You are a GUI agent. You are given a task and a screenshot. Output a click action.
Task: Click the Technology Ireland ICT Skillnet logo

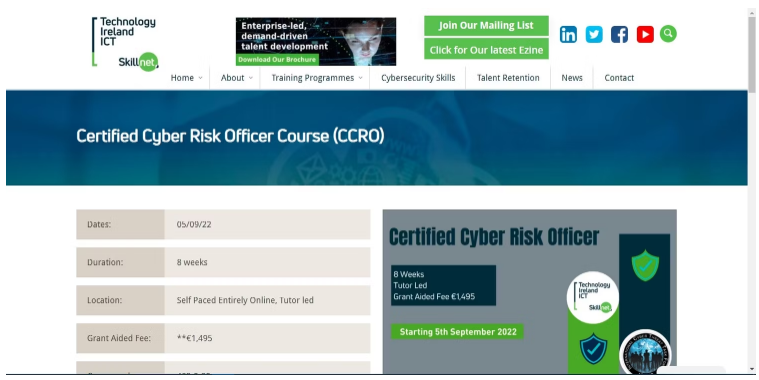pyautogui.click(x=125, y=44)
